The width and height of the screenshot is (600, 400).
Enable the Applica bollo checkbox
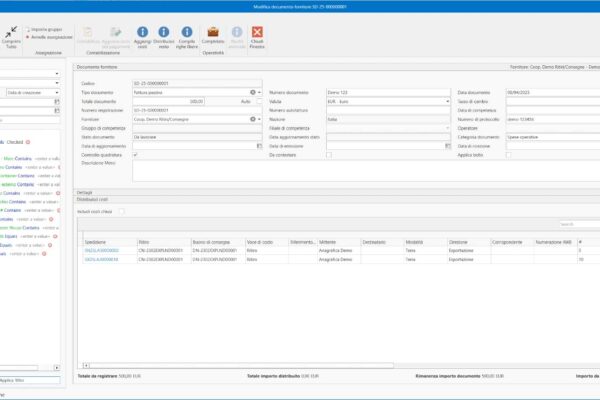(x=508, y=155)
